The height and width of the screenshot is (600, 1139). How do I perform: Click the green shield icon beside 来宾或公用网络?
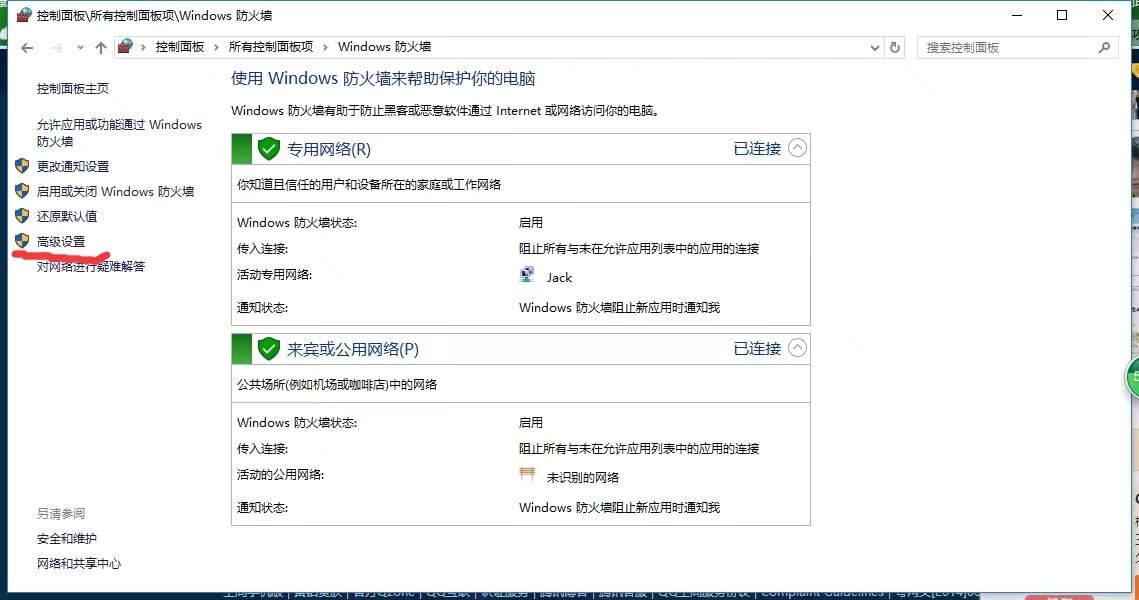point(269,349)
